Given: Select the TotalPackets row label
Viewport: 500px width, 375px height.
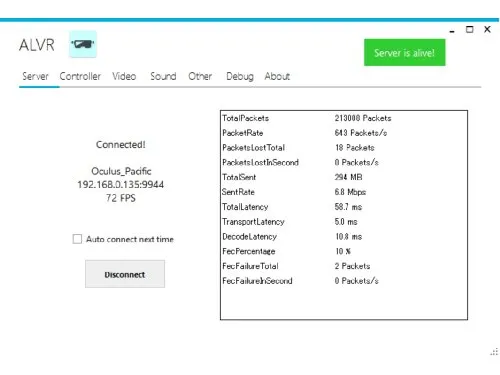Looking at the screenshot, I should [x=245, y=118].
